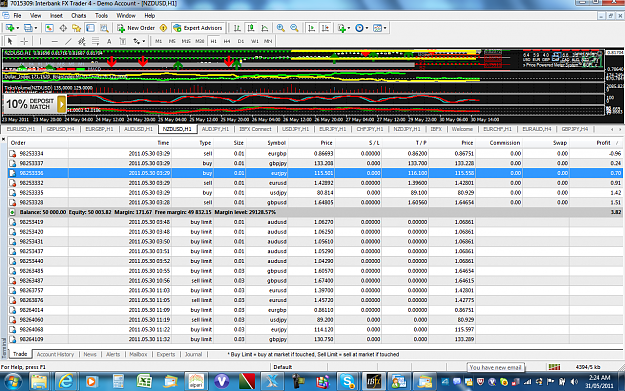Select the Equidistant Channel tool
Screen dimensions: 625x391
coord(82,41)
